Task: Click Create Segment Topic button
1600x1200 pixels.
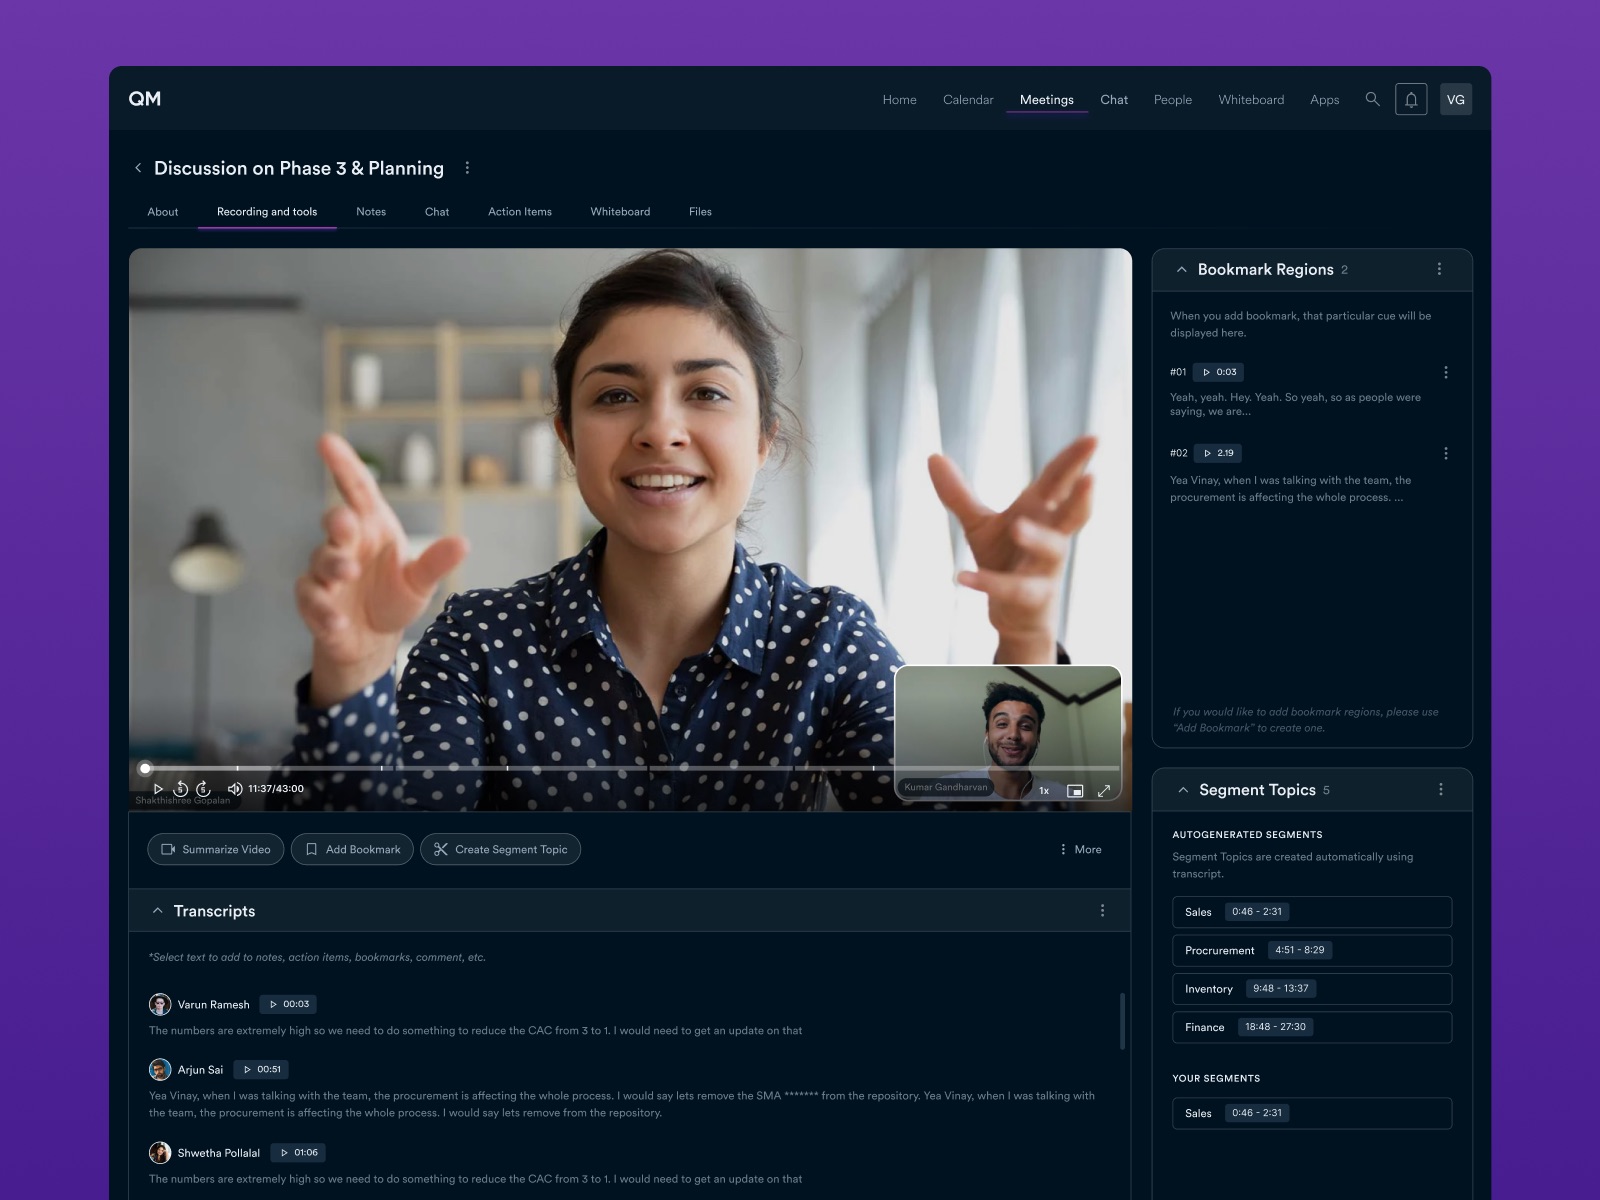Action: tap(501, 849)
